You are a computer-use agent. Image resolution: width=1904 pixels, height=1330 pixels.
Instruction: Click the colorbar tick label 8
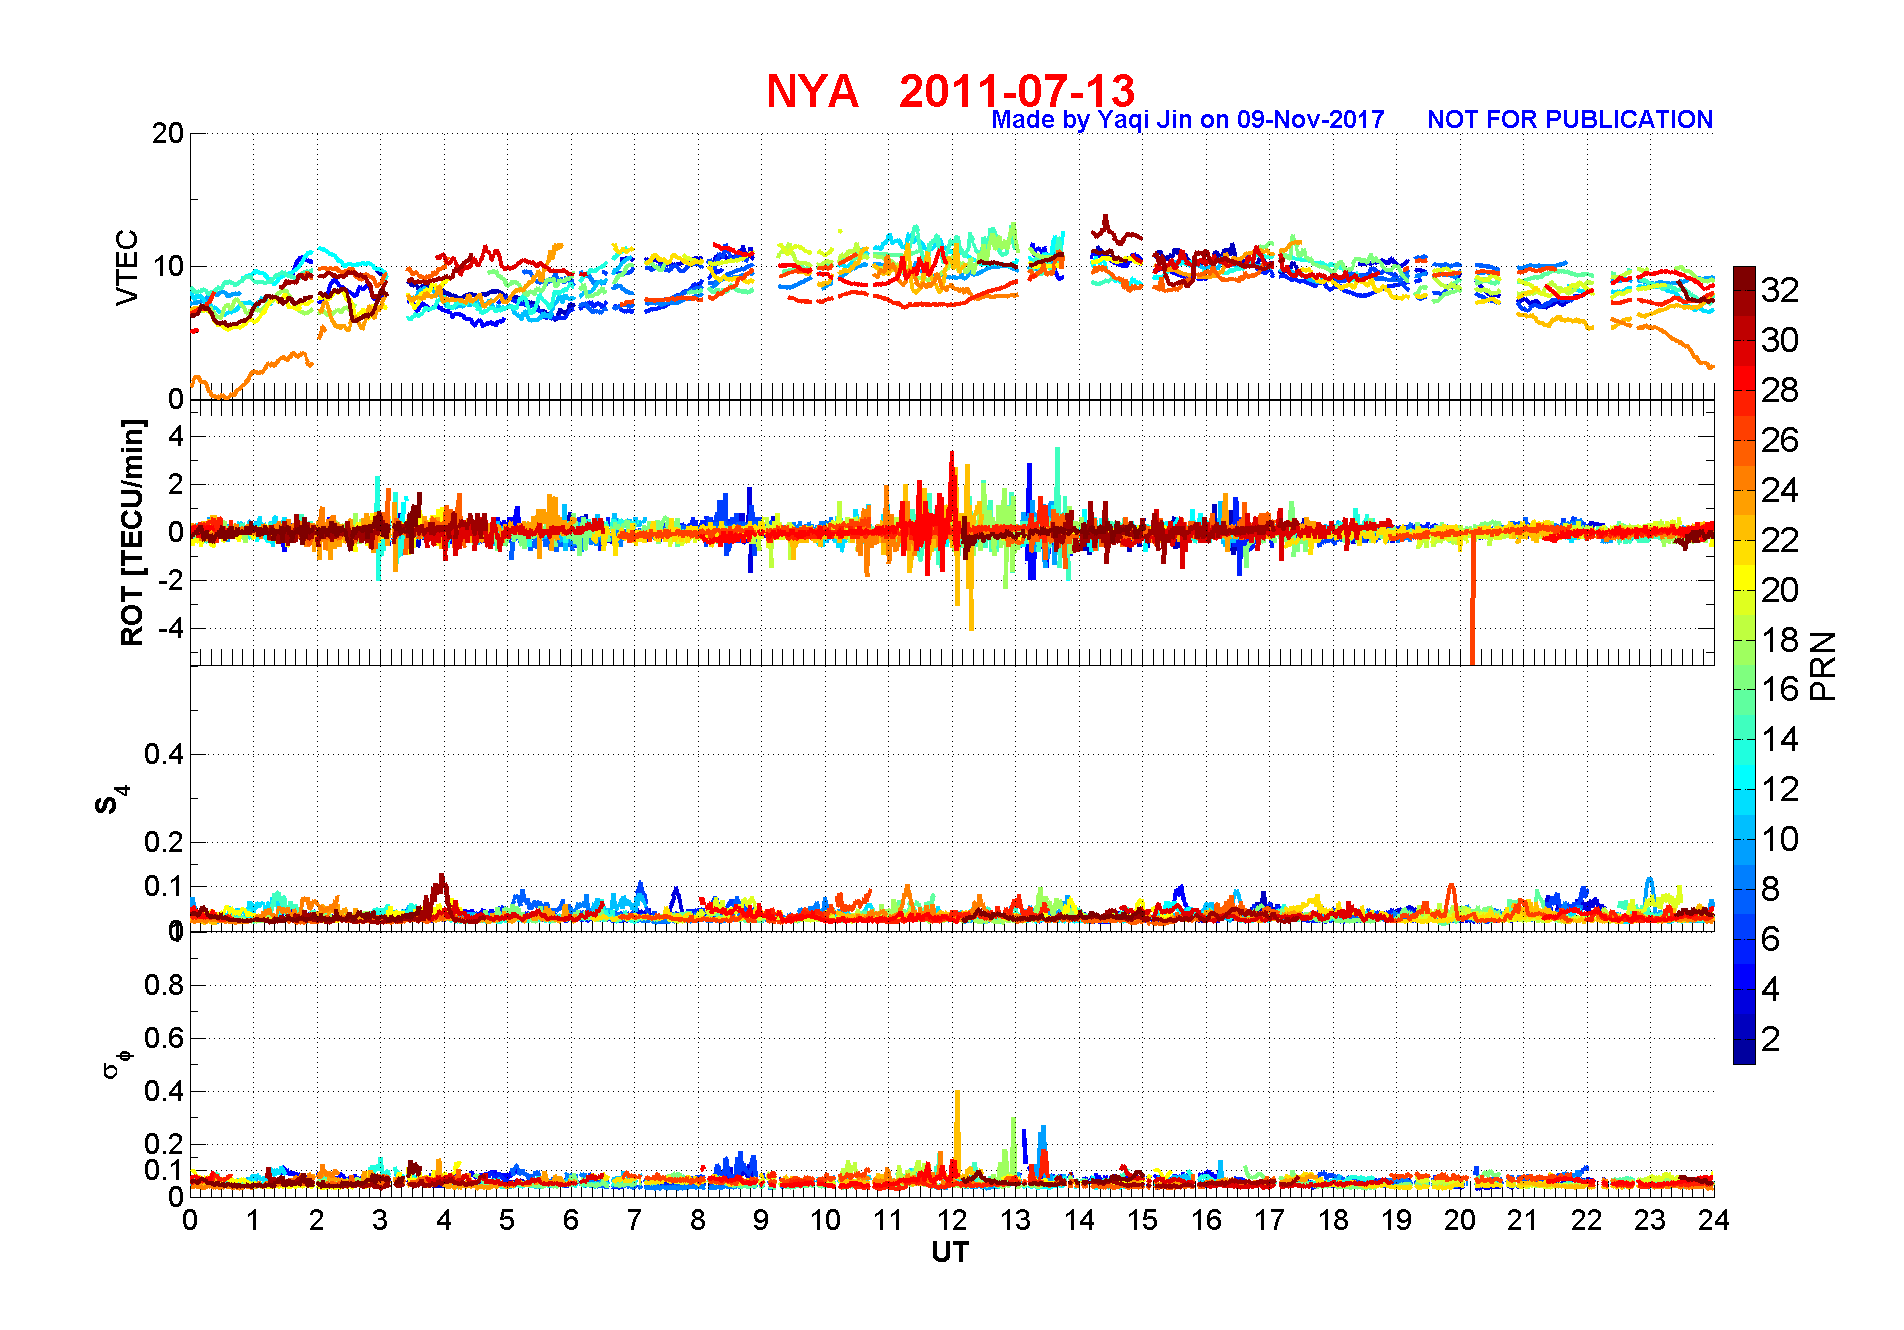(1771, 889)
